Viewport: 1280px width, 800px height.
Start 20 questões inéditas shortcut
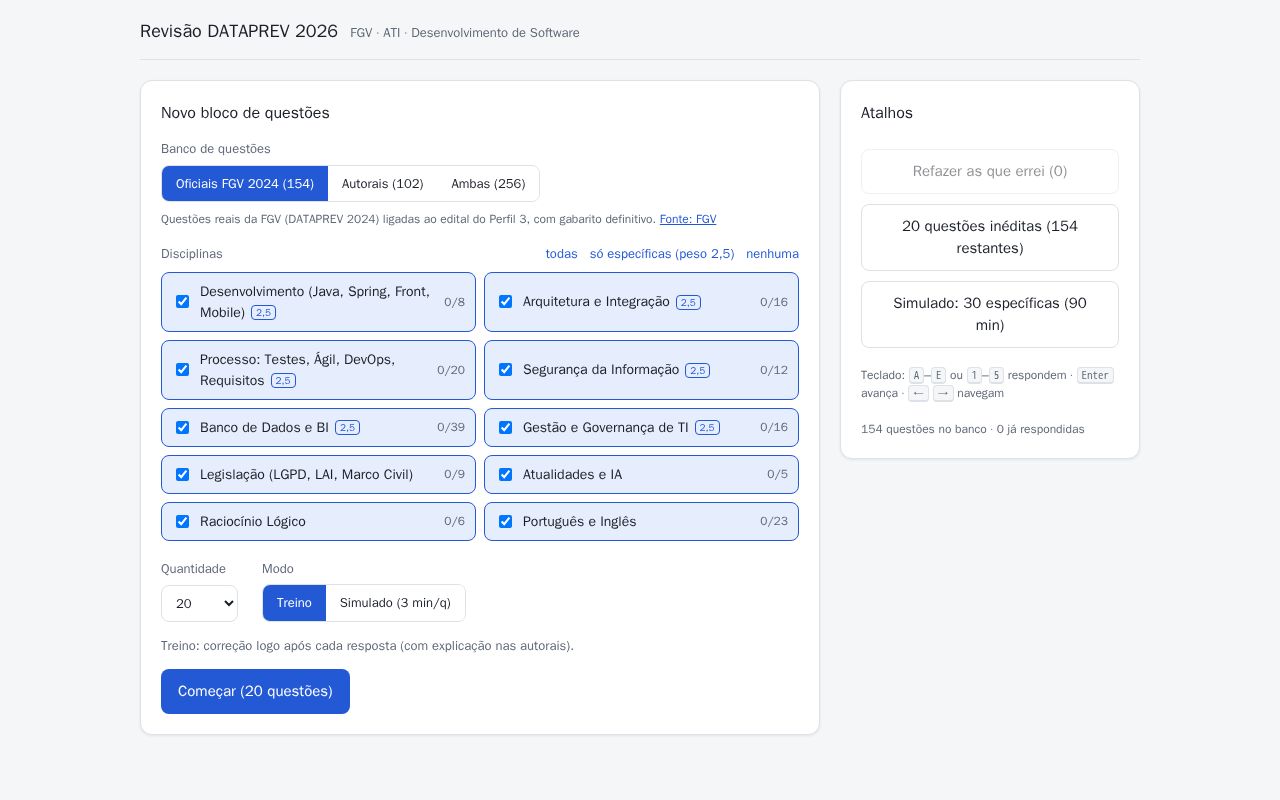coord(990,237)
